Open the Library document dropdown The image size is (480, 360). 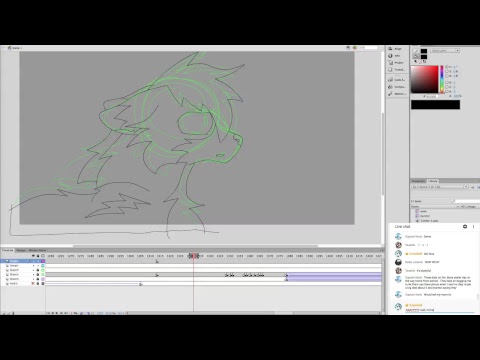coord(439,187)
